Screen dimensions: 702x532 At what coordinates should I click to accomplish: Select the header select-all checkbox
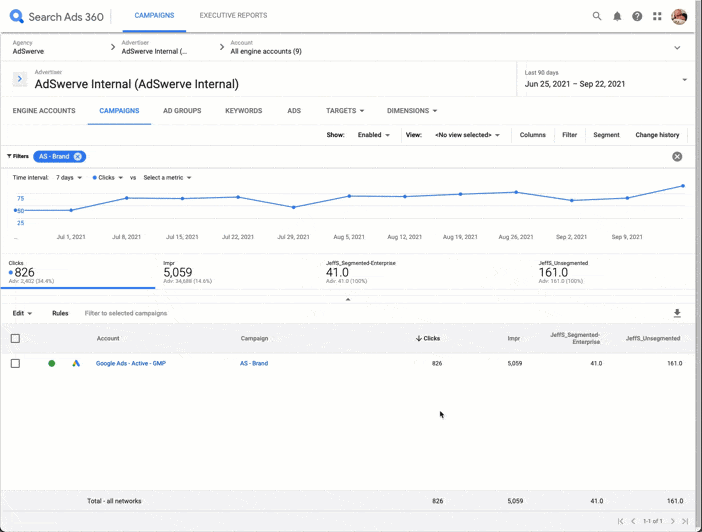15,338
